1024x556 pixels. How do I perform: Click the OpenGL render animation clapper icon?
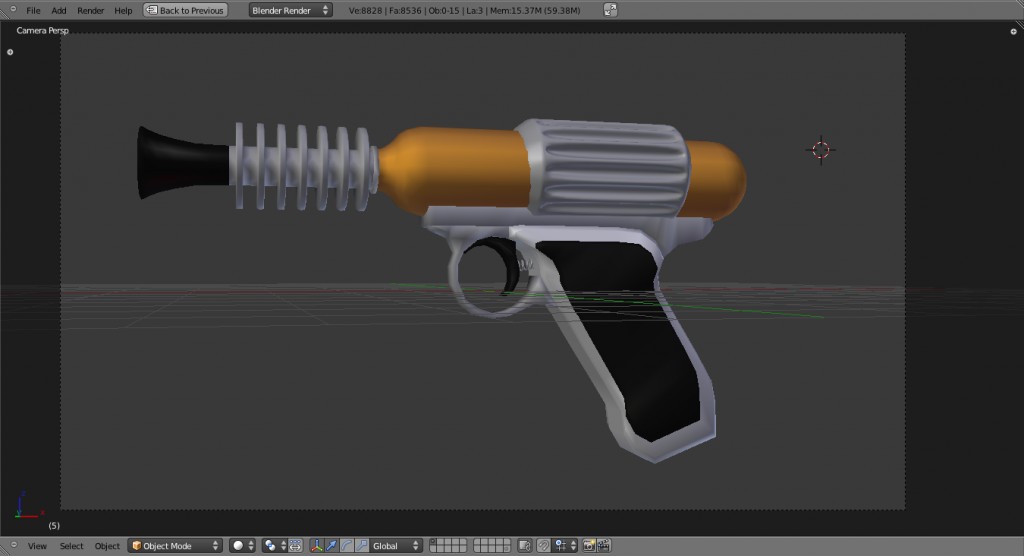(x=603, y=546)
